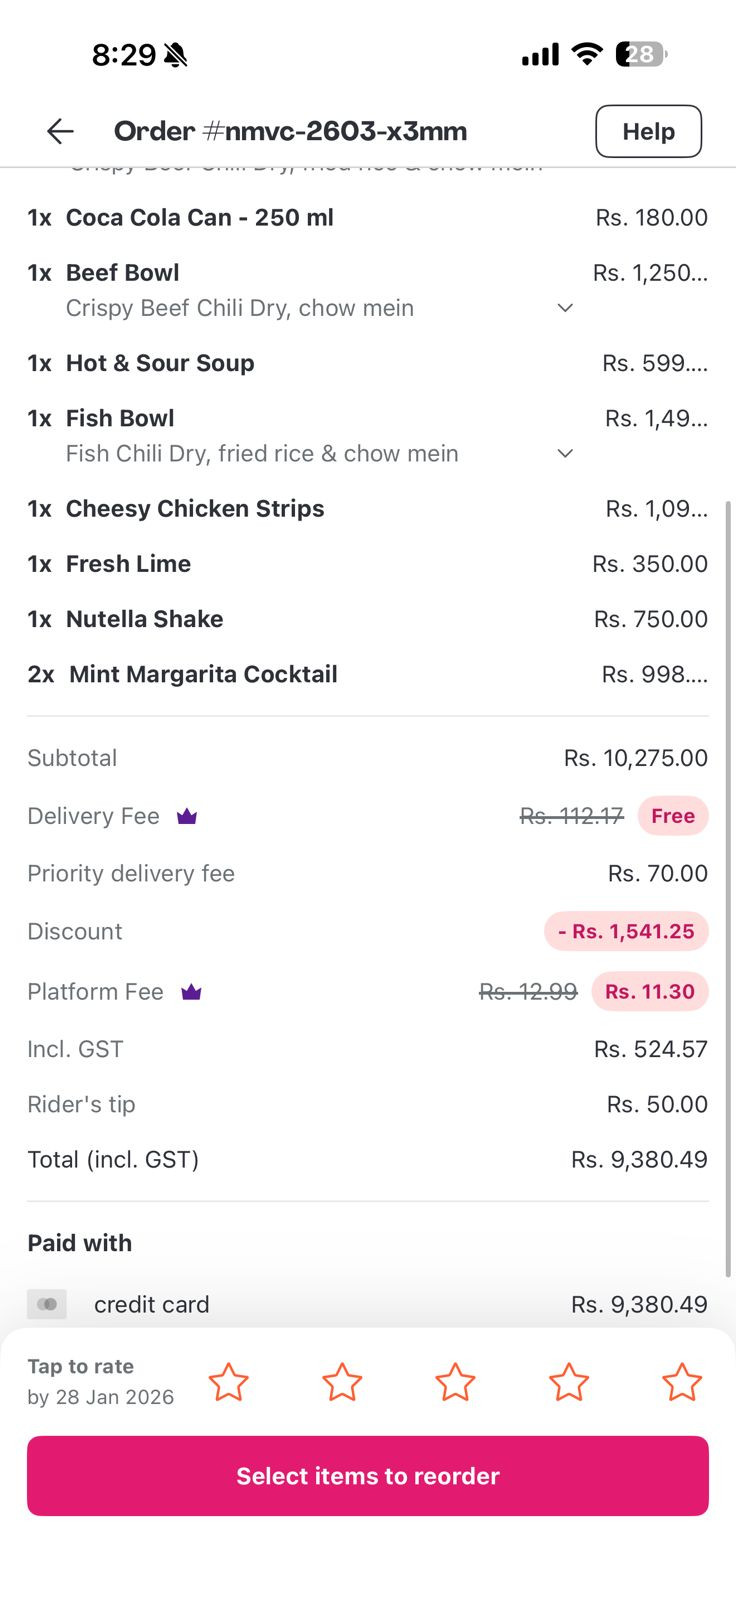Select the Coca Cola Can item
The width and height of the screenshot is (736, 1600).
pos(199,218)
